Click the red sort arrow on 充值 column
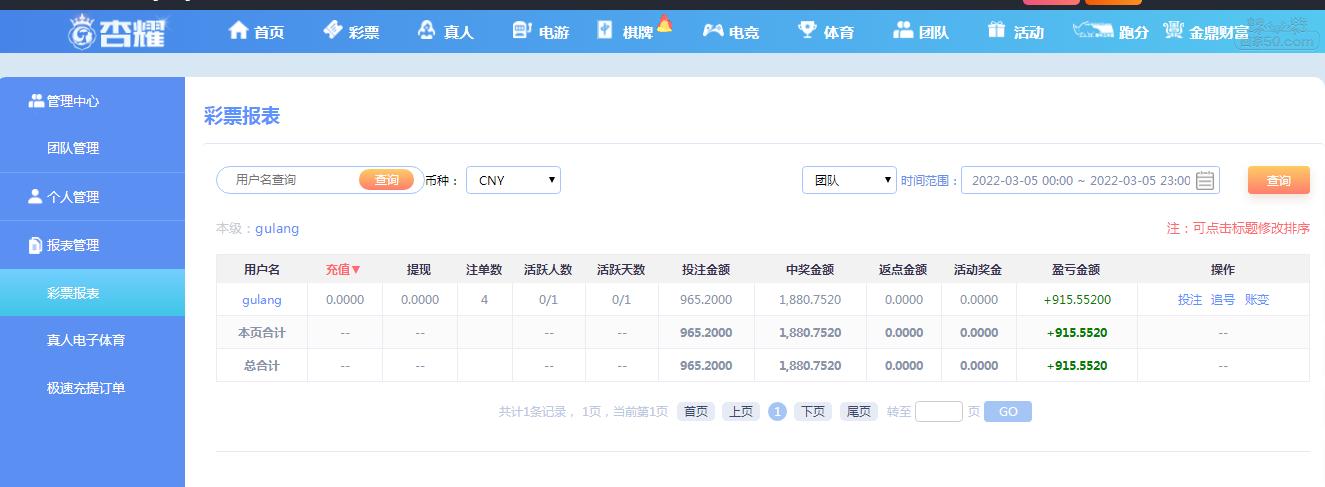Image resolution: width=1325 pixels, height=487 pixels. click(356, 270)
